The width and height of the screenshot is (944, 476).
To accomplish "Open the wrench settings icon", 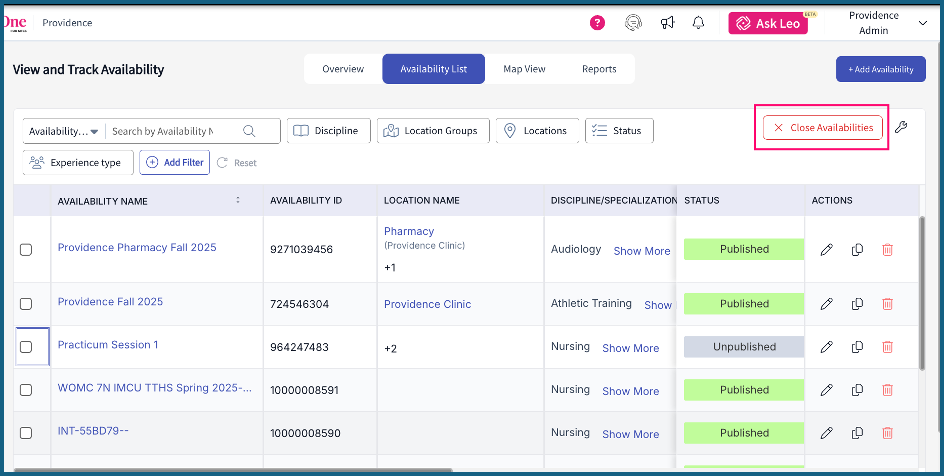I will (x=901, y=127).
